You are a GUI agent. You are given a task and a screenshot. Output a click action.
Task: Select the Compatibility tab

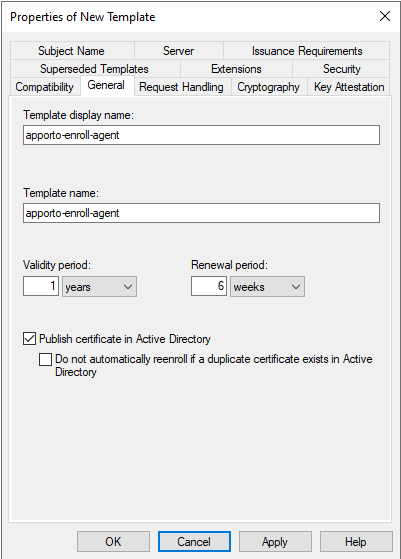point(45,87)
